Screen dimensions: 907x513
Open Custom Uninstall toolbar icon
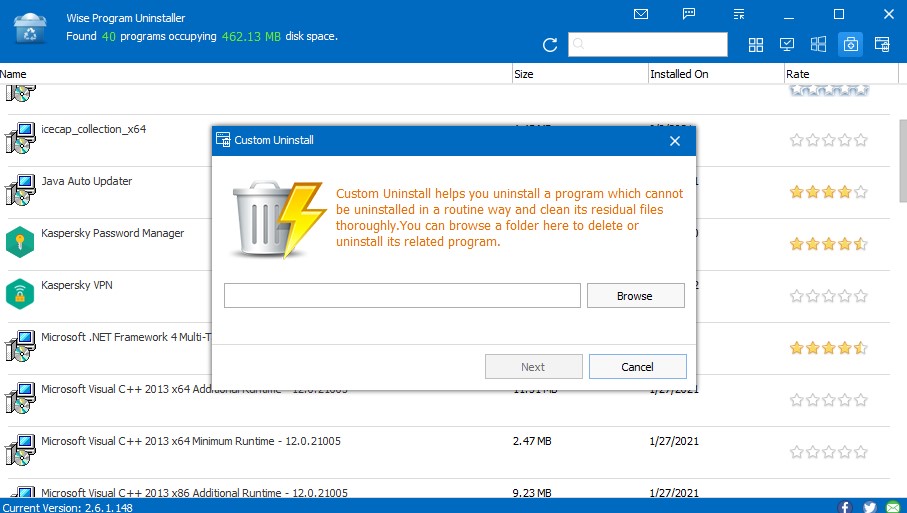click(x=882, y=45)
